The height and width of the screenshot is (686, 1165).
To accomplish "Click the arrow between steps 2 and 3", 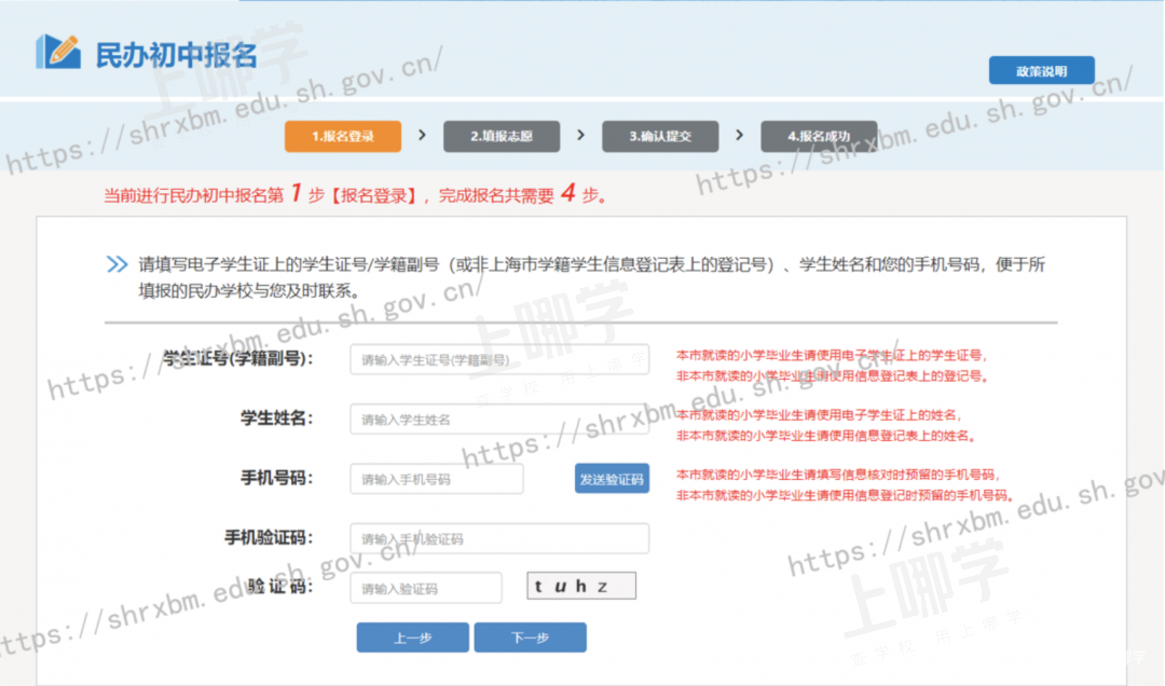I will pyautogui.click(x=581, y=135).
